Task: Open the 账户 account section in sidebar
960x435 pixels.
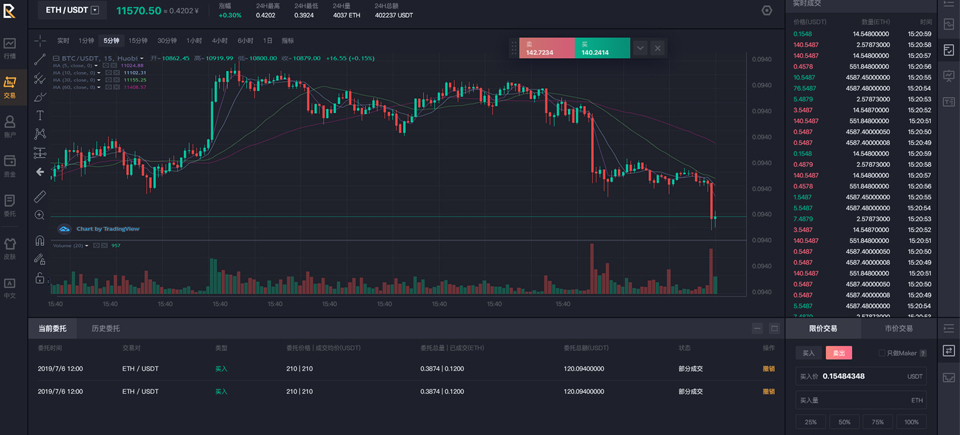Action: [x=10, y=126]
